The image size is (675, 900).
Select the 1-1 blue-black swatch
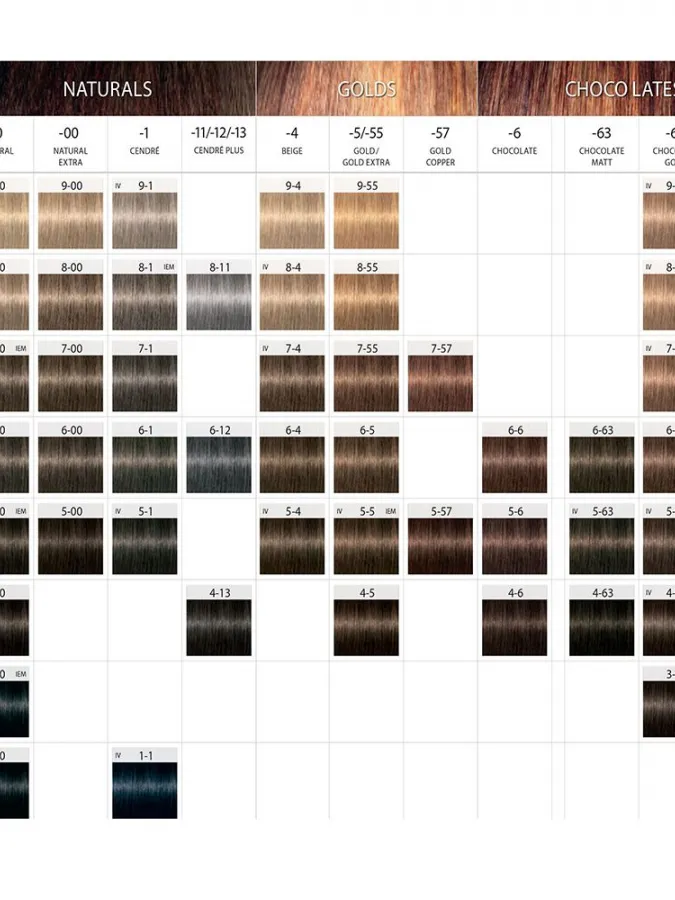(x=145, y=783)
